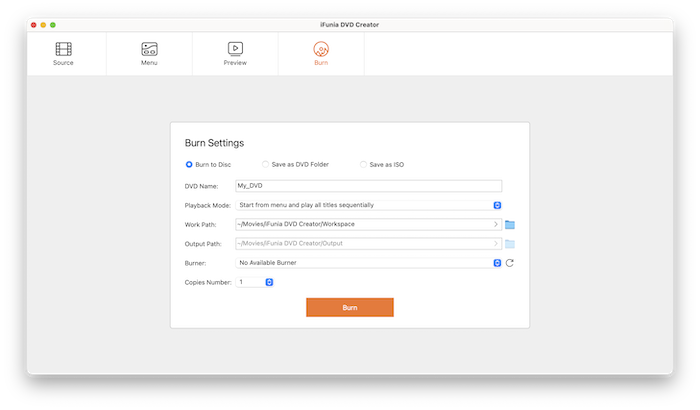Viewport: 700px width, 410px height.
Task: Expand the Burner dropdown list
Action: 496,263
